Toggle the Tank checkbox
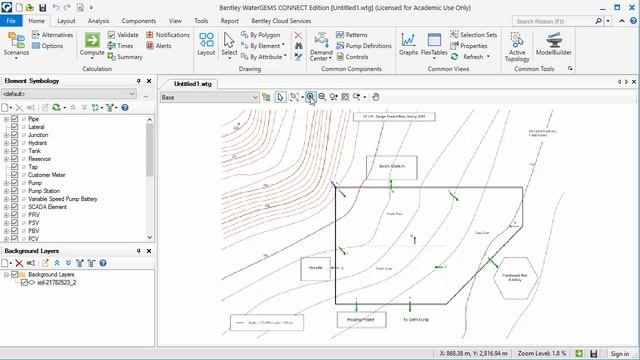 [x=15, y=151]
